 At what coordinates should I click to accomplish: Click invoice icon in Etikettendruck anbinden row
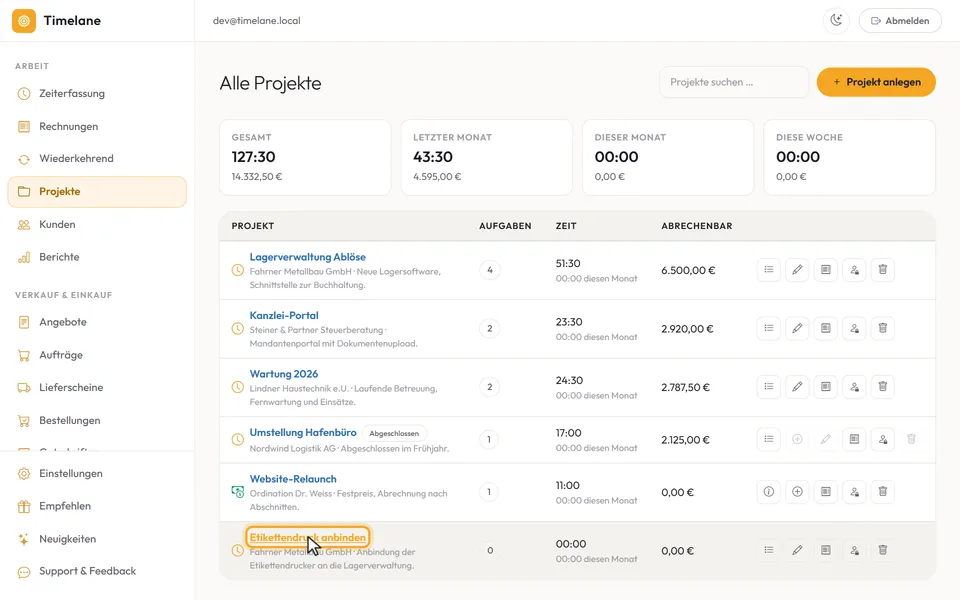point(826,550)
